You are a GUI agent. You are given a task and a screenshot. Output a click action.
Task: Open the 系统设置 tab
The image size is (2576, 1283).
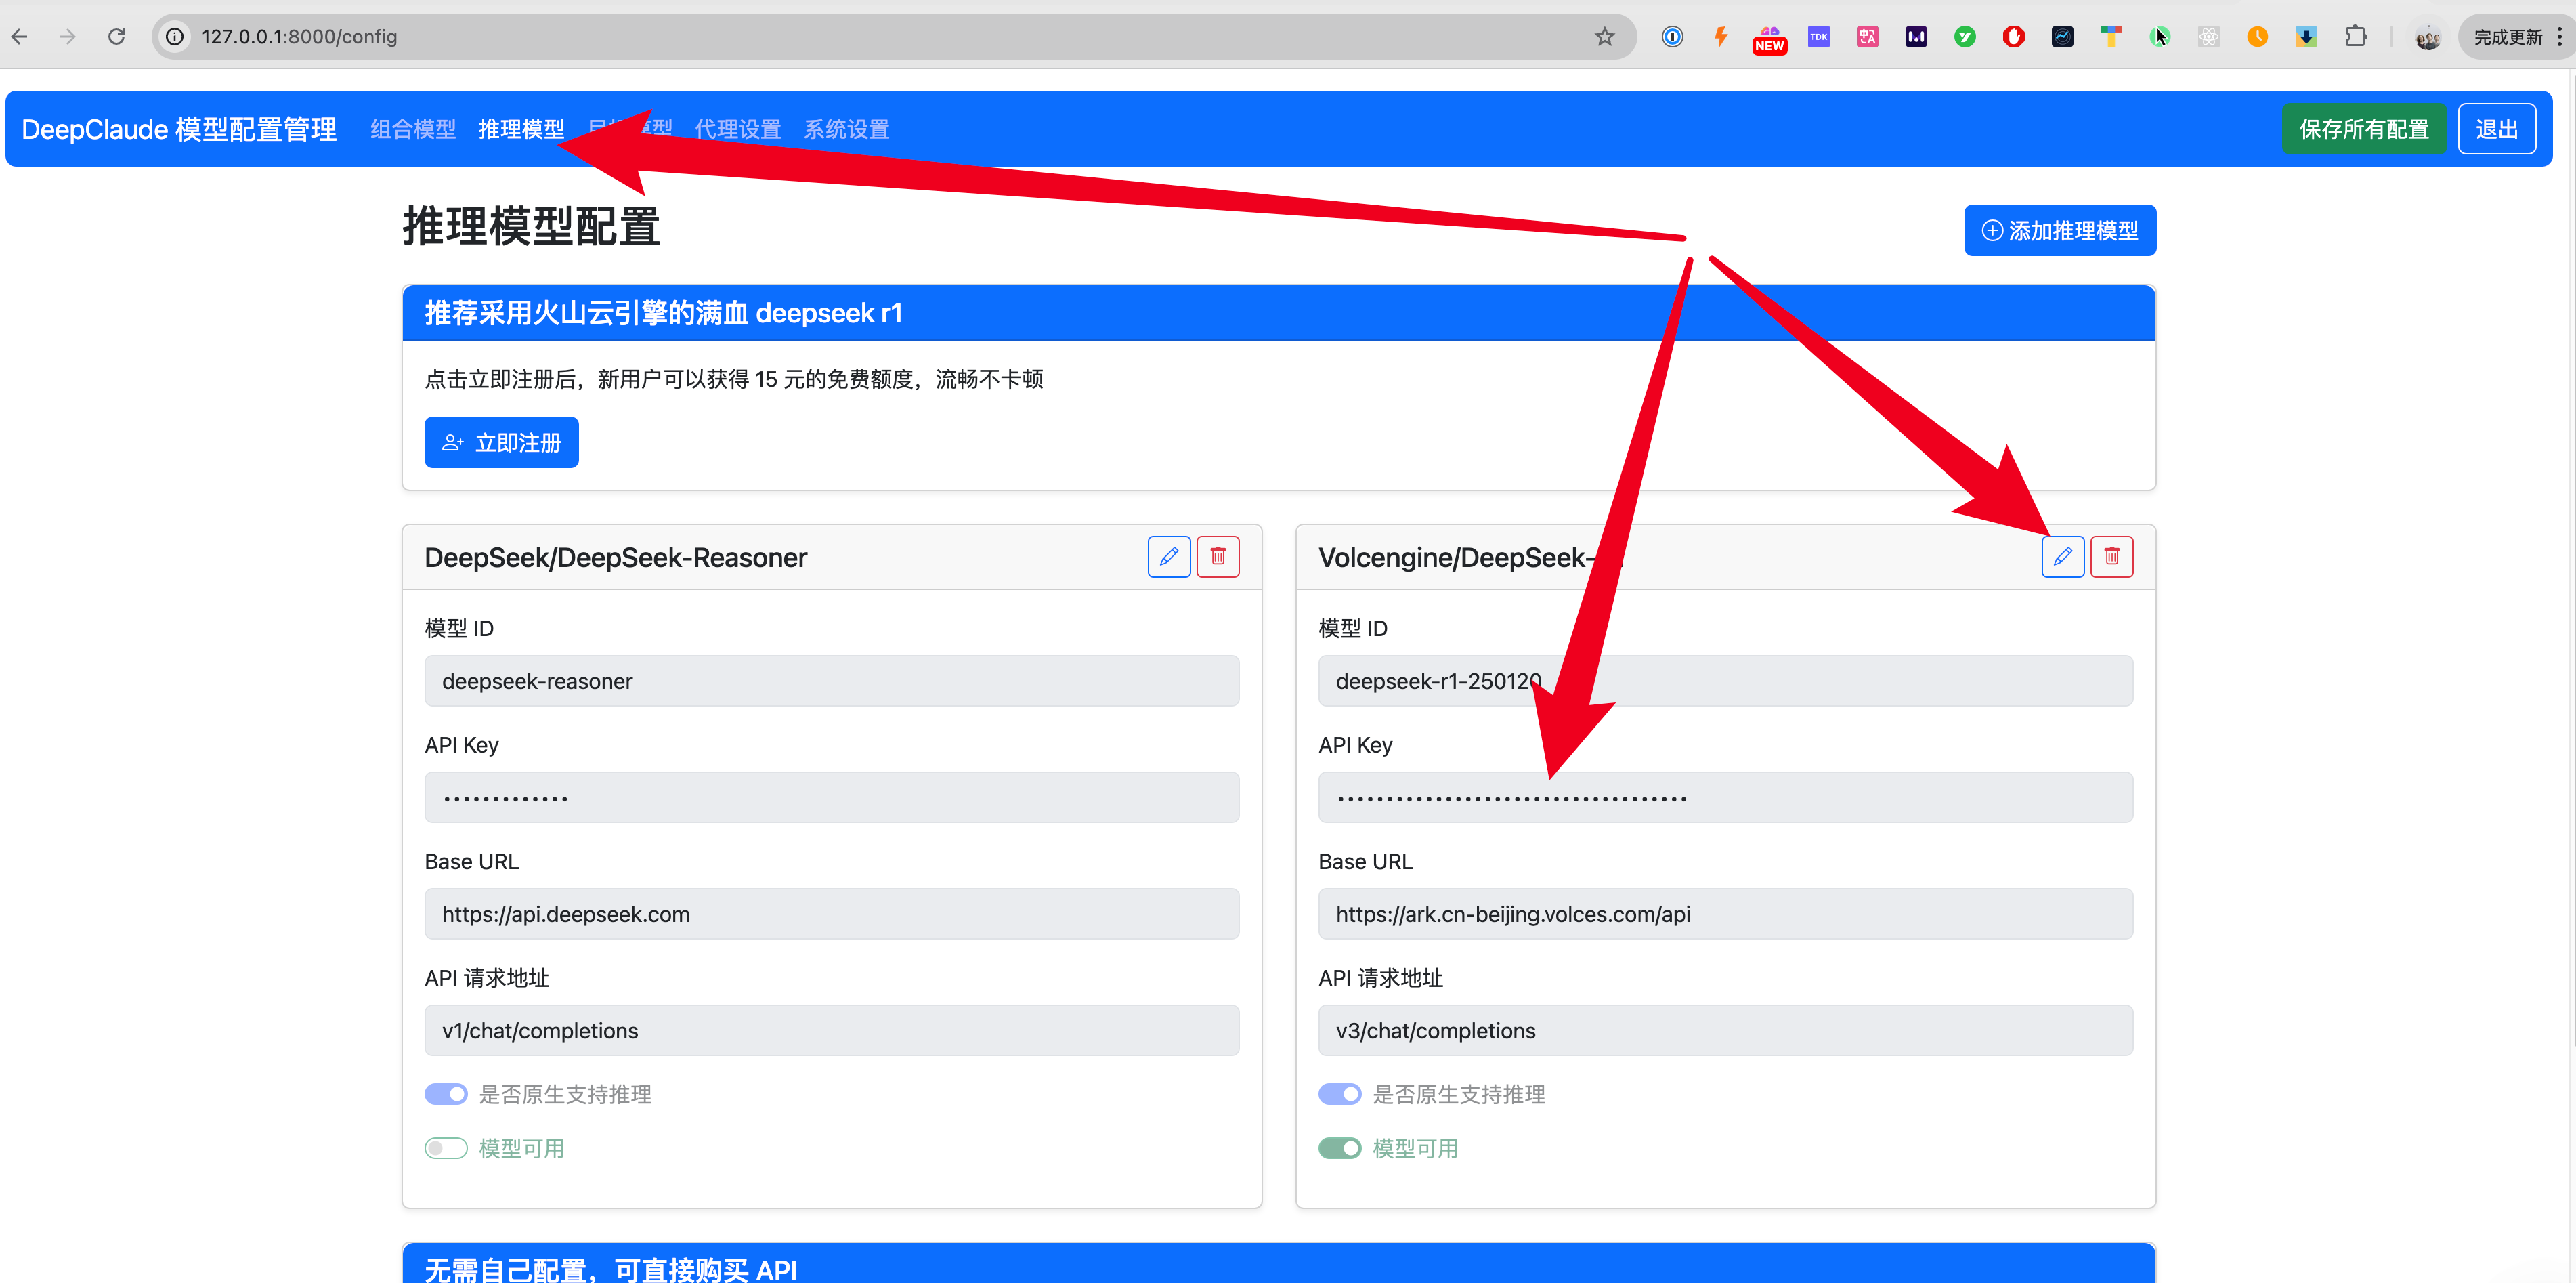coord(845,128)
